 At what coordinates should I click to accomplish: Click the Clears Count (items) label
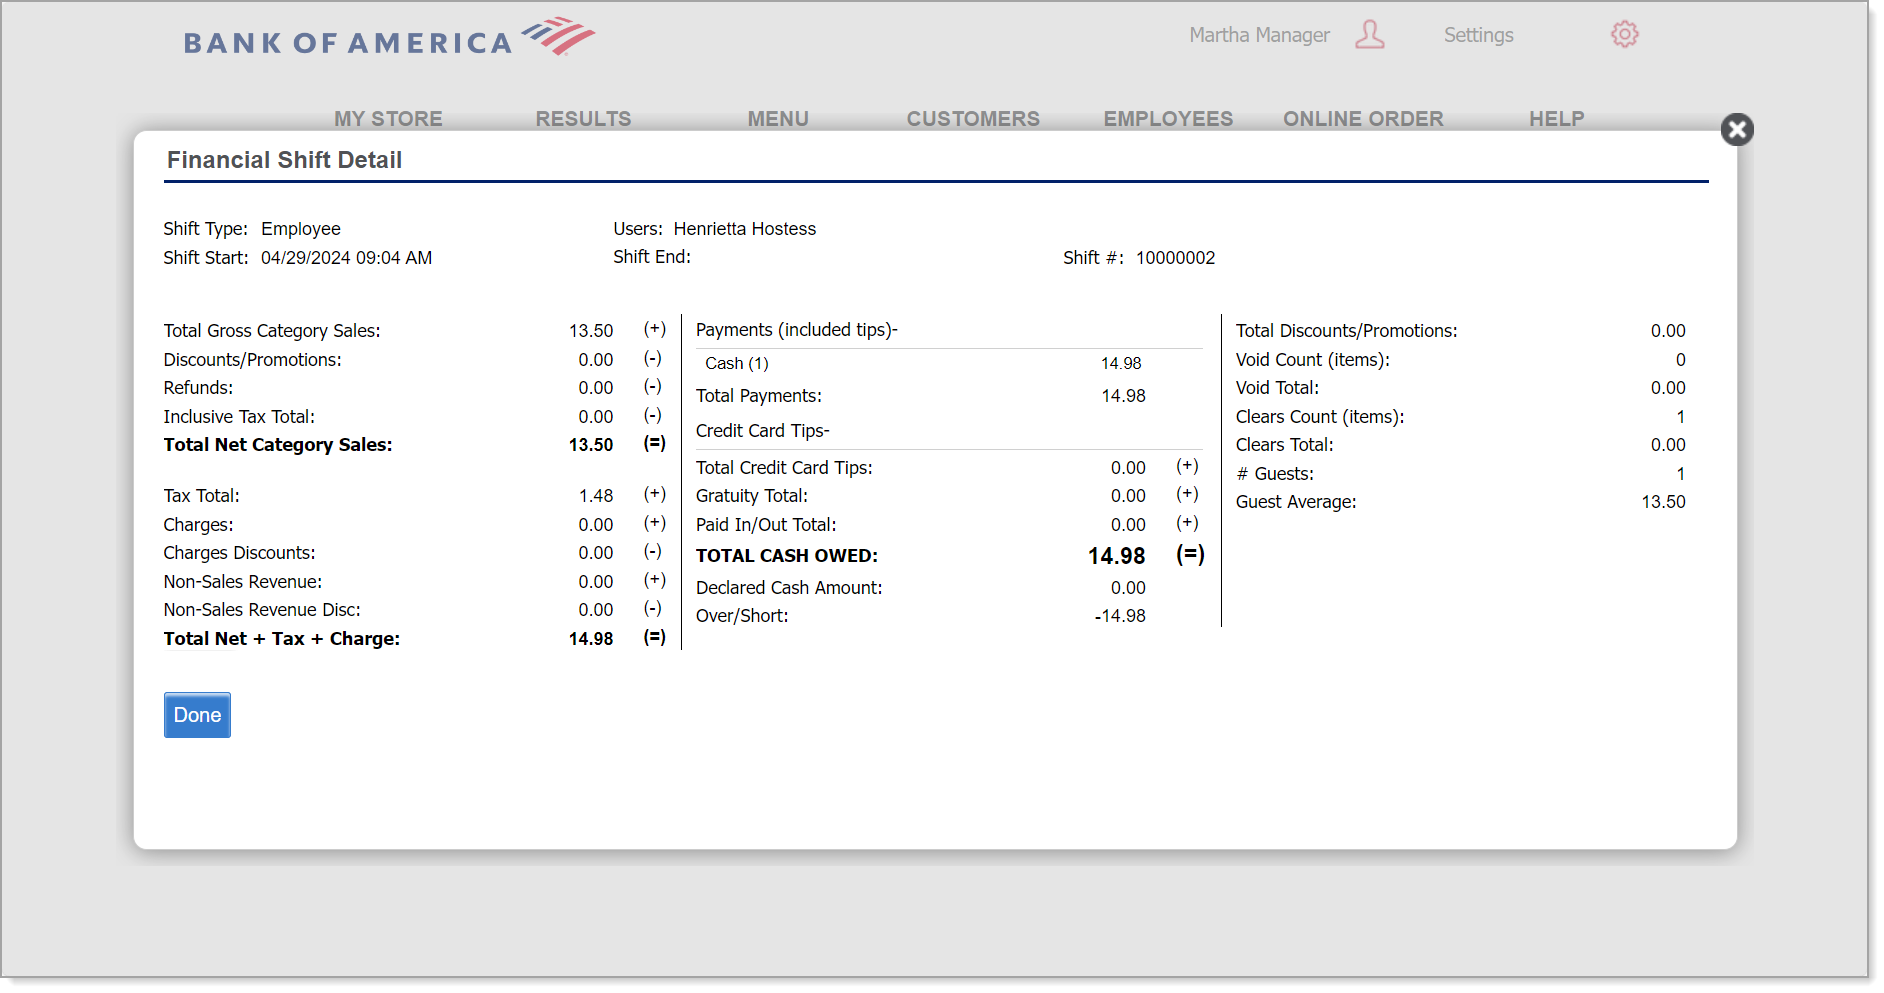(x=1320, y=417)
